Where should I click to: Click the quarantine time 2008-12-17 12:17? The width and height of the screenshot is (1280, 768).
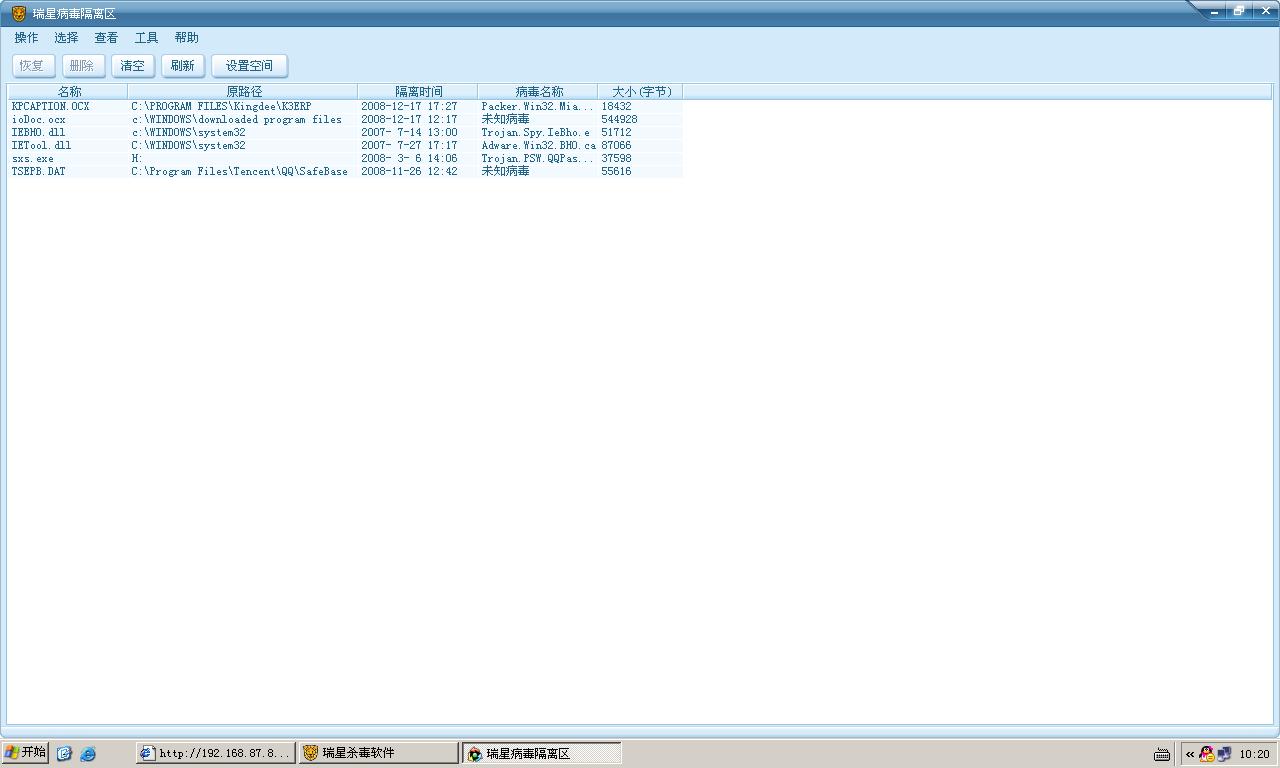(x=409, y=119)
